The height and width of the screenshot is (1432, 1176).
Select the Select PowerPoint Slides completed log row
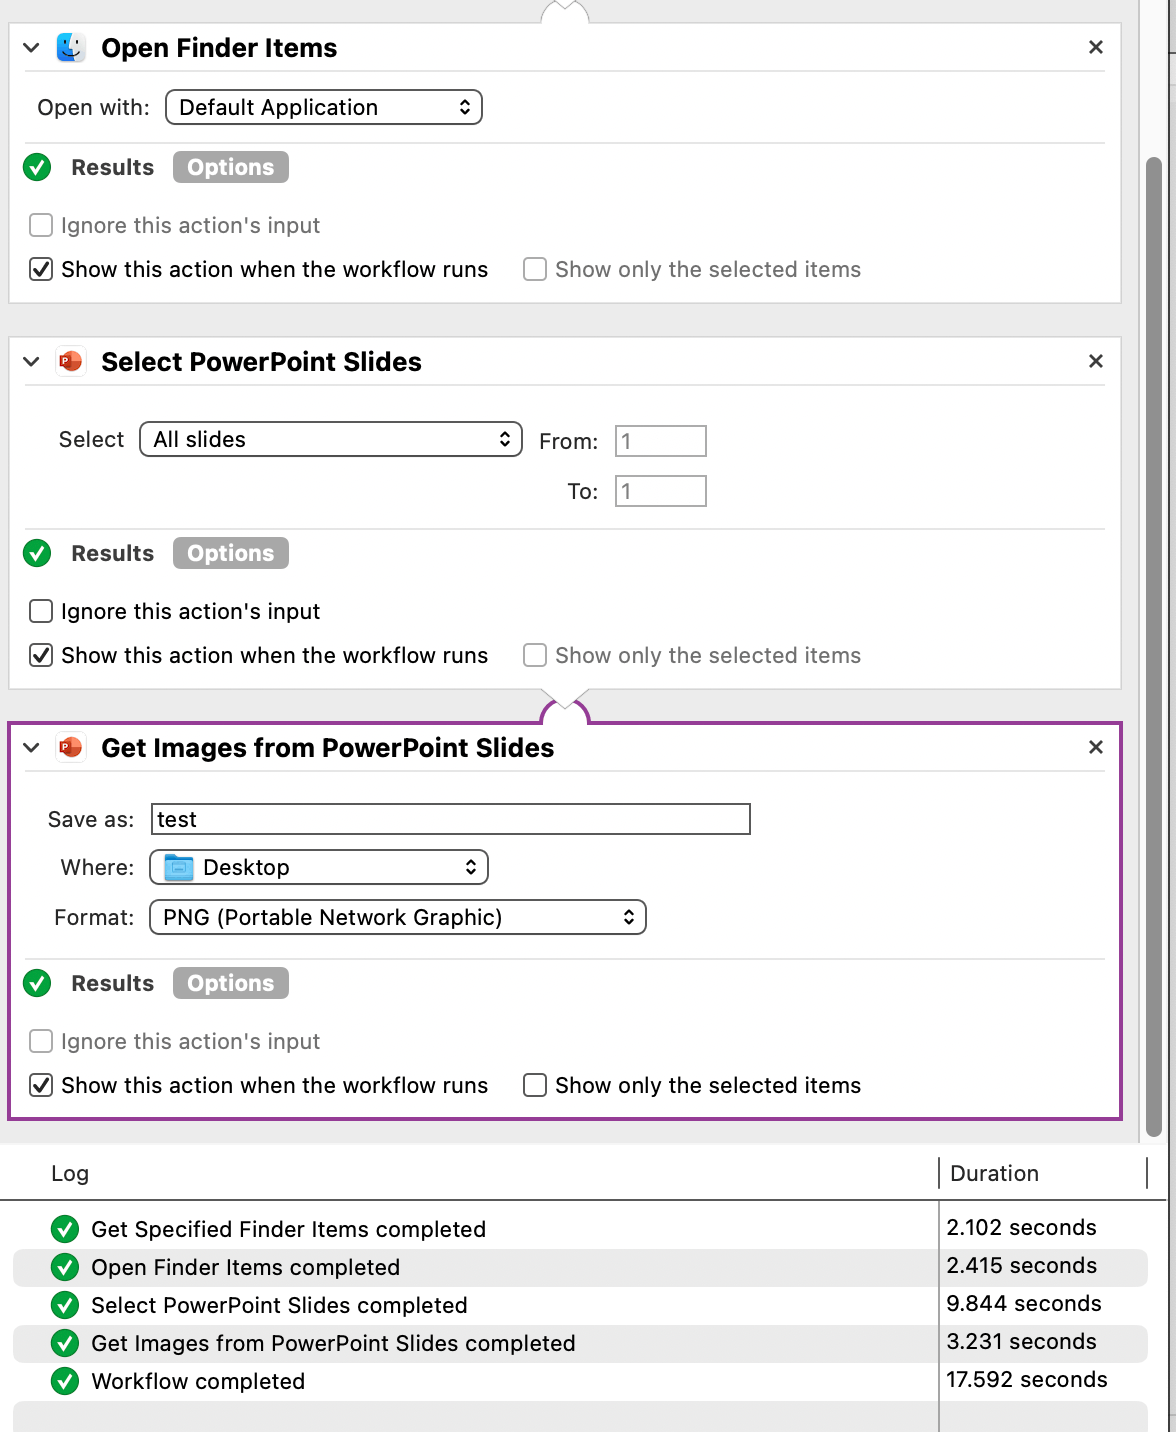tap(580, 1305)
